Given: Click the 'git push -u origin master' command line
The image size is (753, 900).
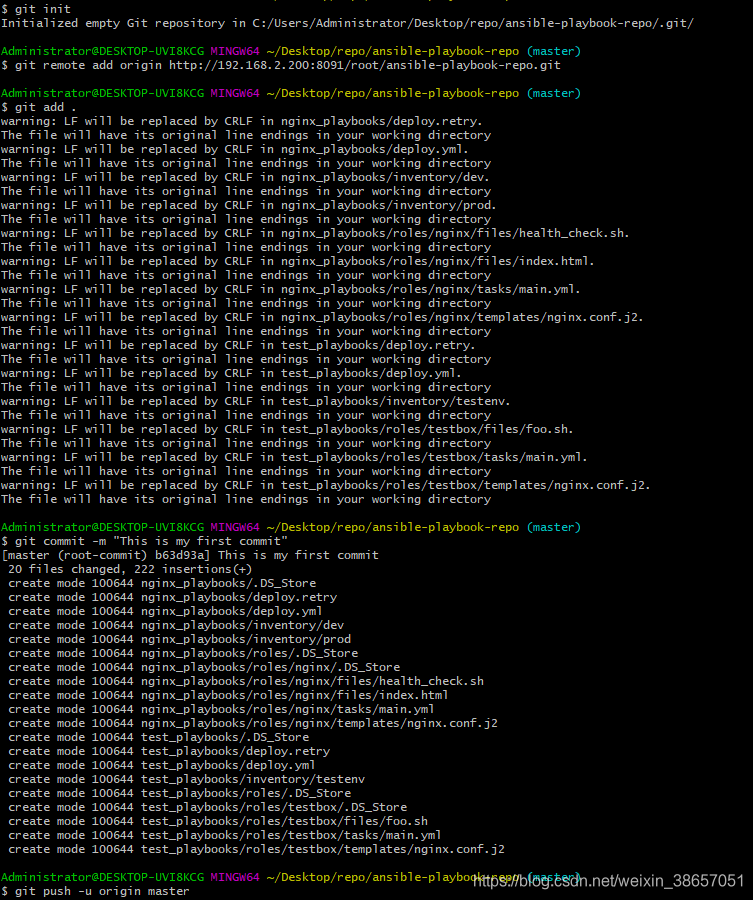Looking at the screenshot, I should pyautogui.click(x=95, y=891).
